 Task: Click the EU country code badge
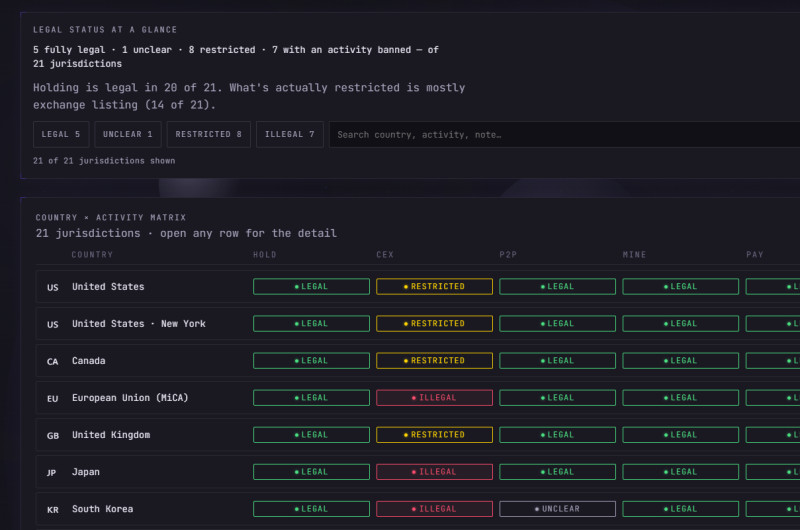coord(53,398)
